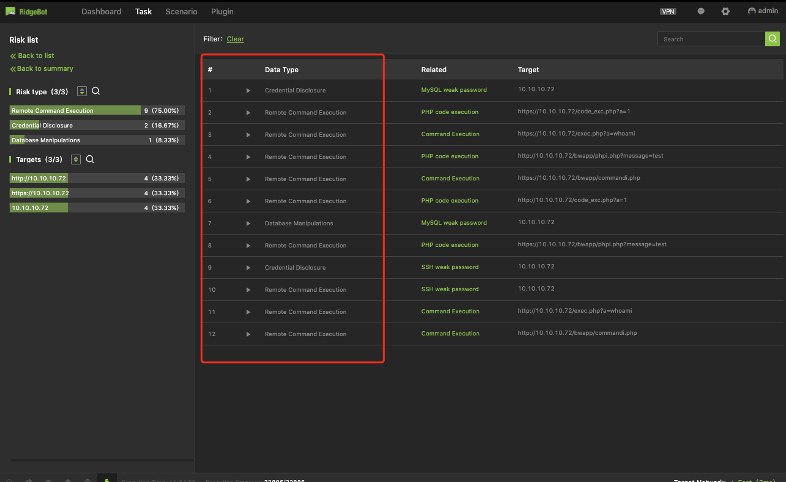
Task: Click the Risk type search magnifier icon
Action: [x=96, y=91]
